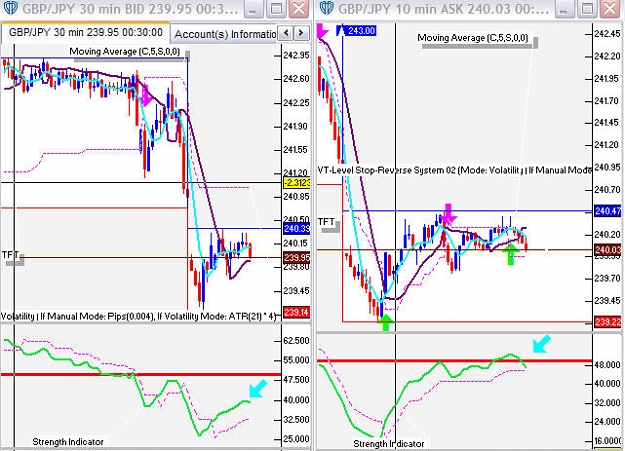
Task: Click the Volatility ATR(21) parameter label
Action: click(x=138, y=317)
